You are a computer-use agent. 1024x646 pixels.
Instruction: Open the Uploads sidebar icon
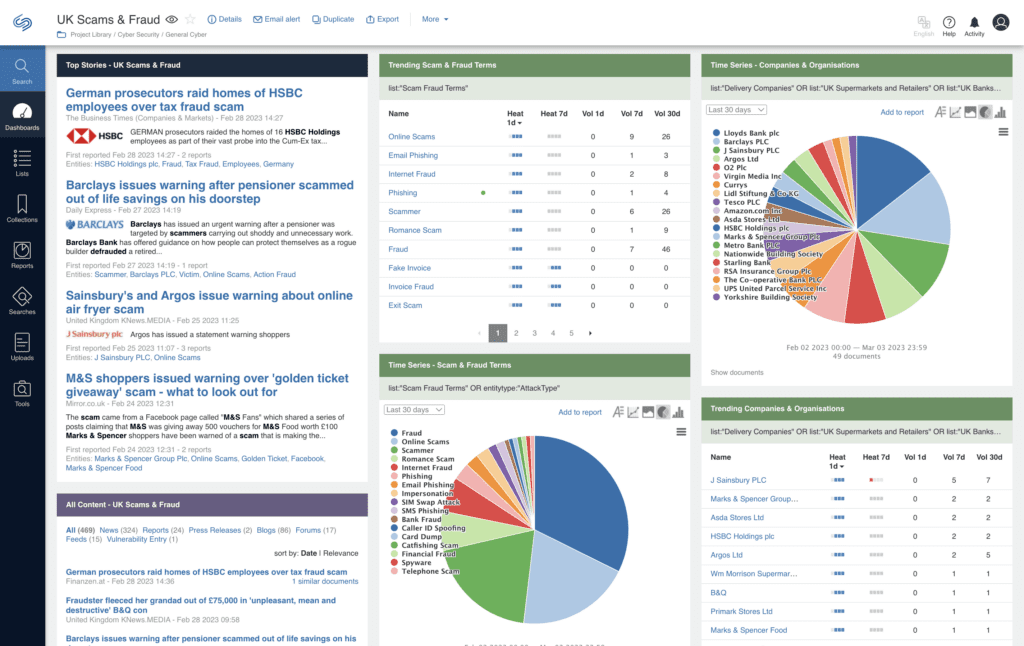click(22, 347)
